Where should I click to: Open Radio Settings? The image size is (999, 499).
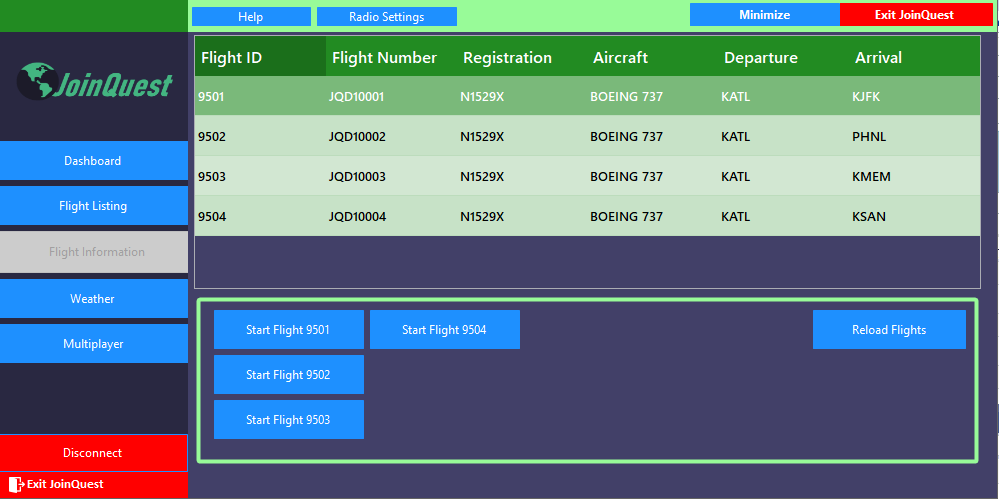click(x=387, y=17)
